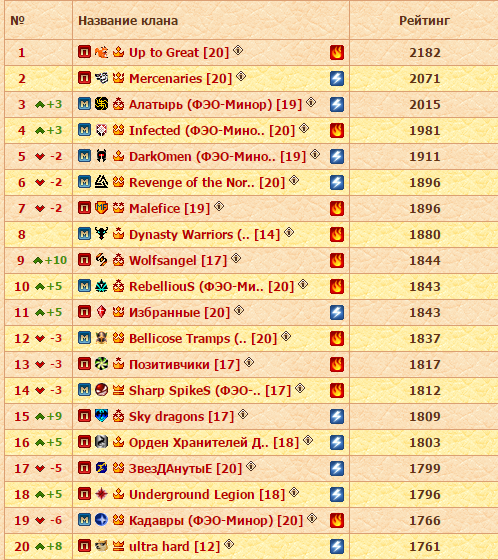Click the info icon beside Позитивчики [17]
This screenshot has height=560, width=498.
[249, 362]
